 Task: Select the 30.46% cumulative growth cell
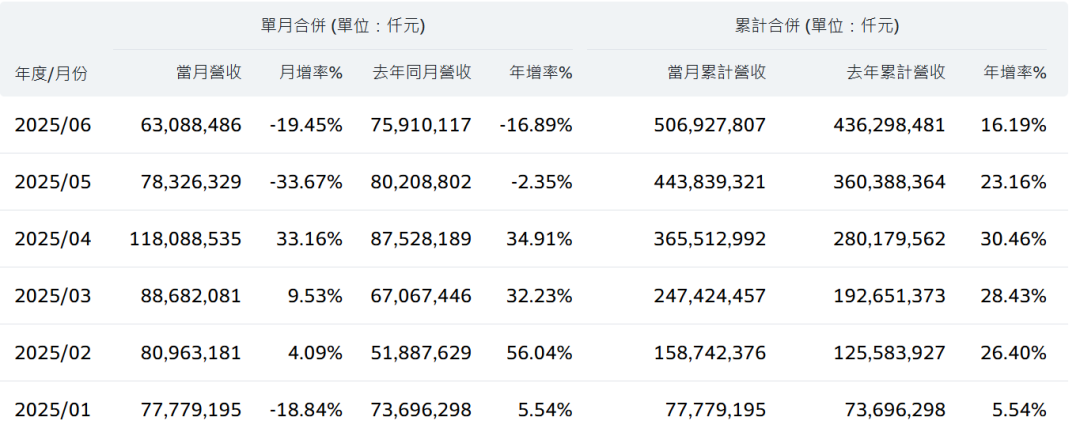tap(1013, 239)
